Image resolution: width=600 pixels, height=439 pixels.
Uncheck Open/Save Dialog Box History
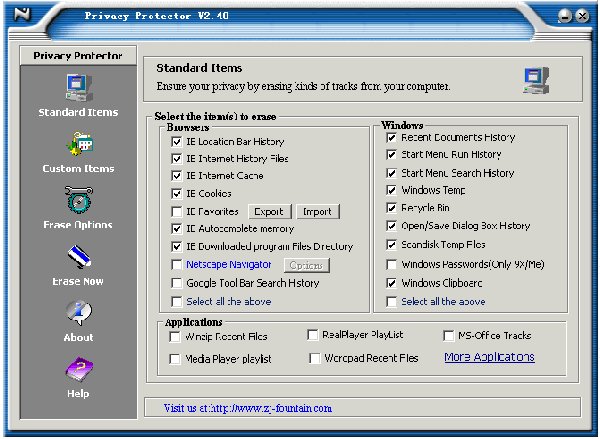click(391, 226)
